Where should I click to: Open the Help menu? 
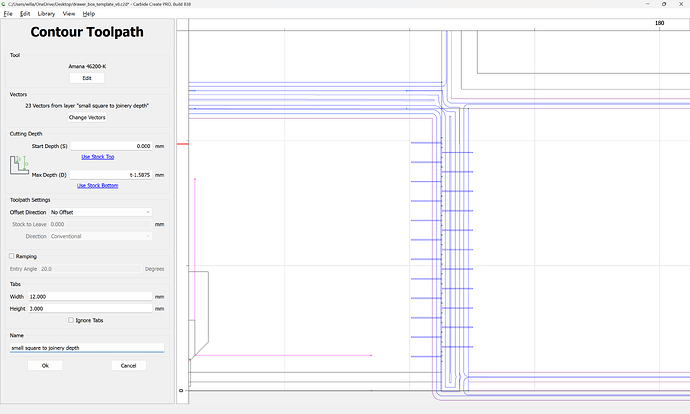[x=89, y=14]
